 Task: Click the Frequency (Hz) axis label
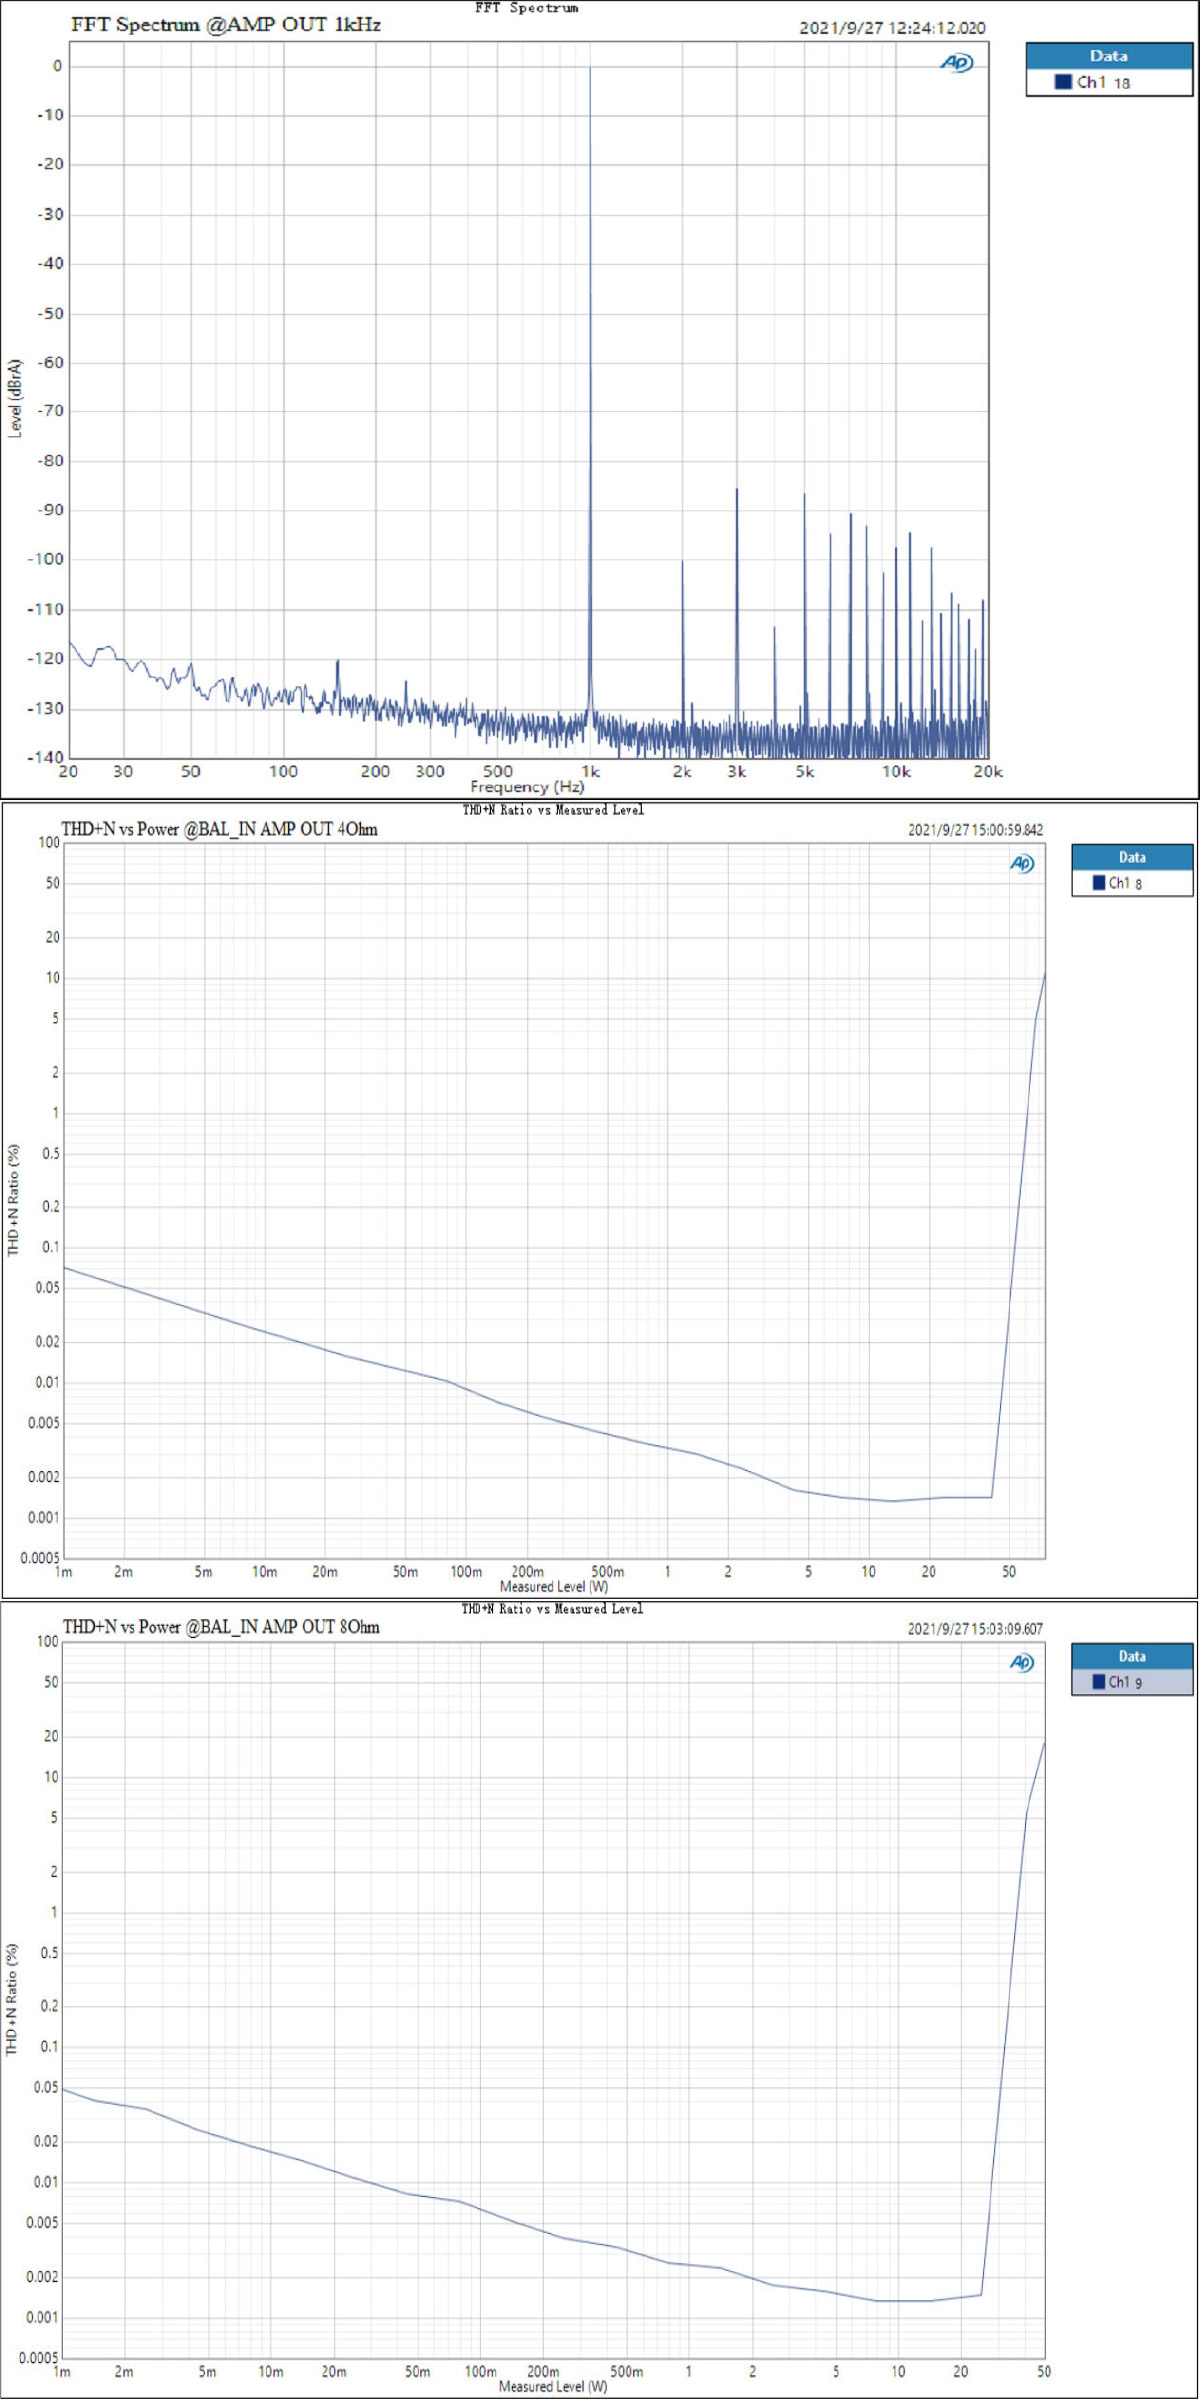tap(527, 787)
